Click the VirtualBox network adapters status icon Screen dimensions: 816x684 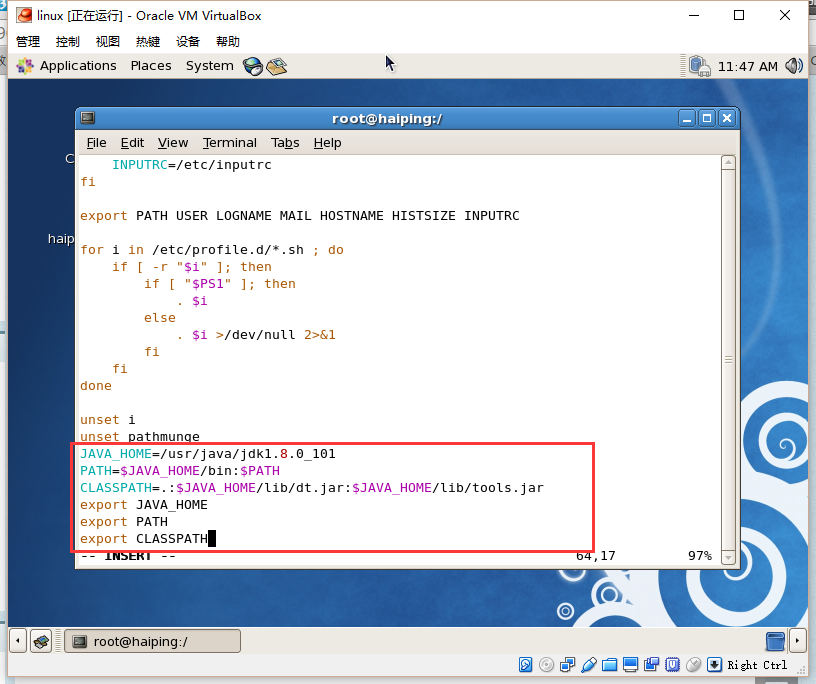click(x=567, y=665)
